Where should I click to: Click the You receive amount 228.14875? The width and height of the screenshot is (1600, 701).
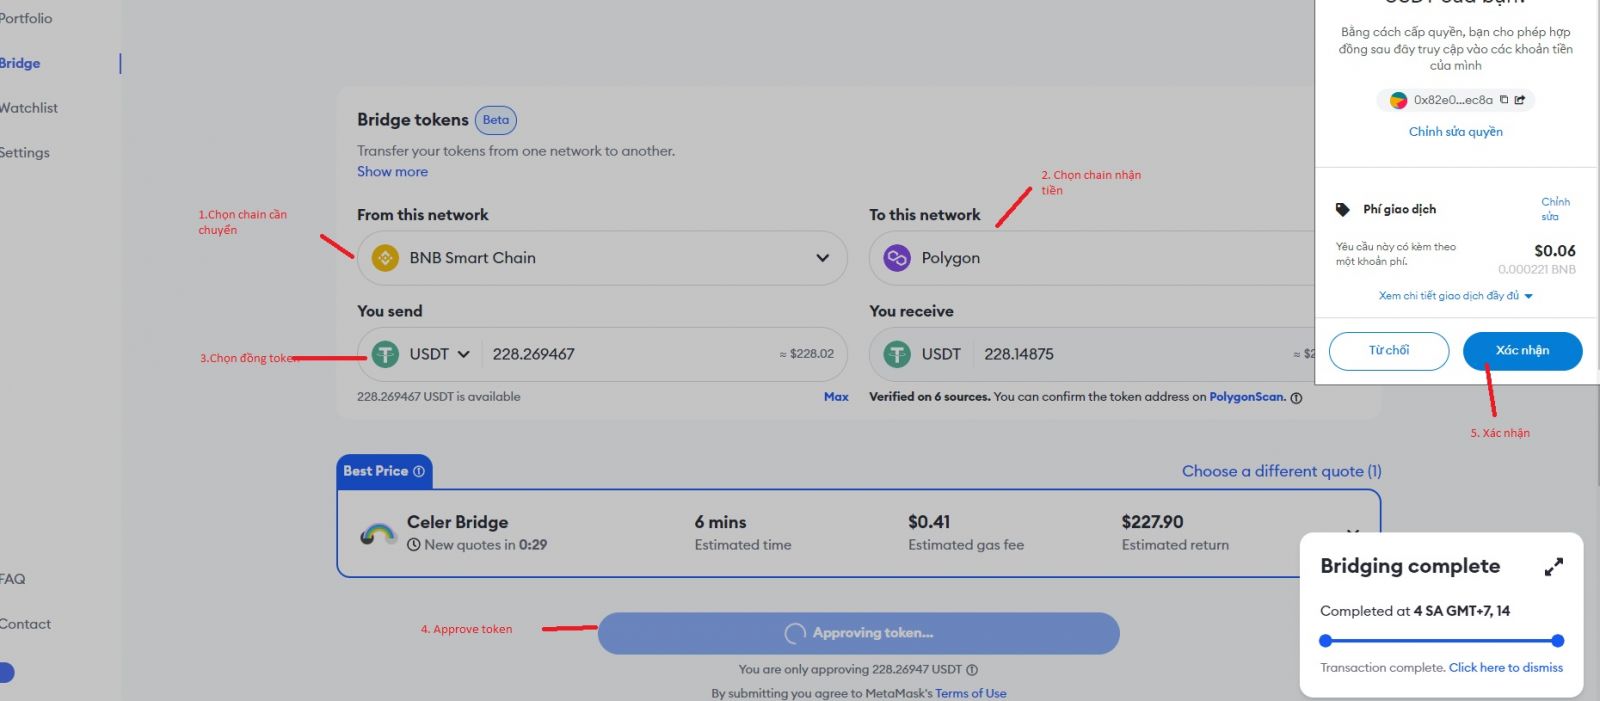click(x=1018, y=354)
